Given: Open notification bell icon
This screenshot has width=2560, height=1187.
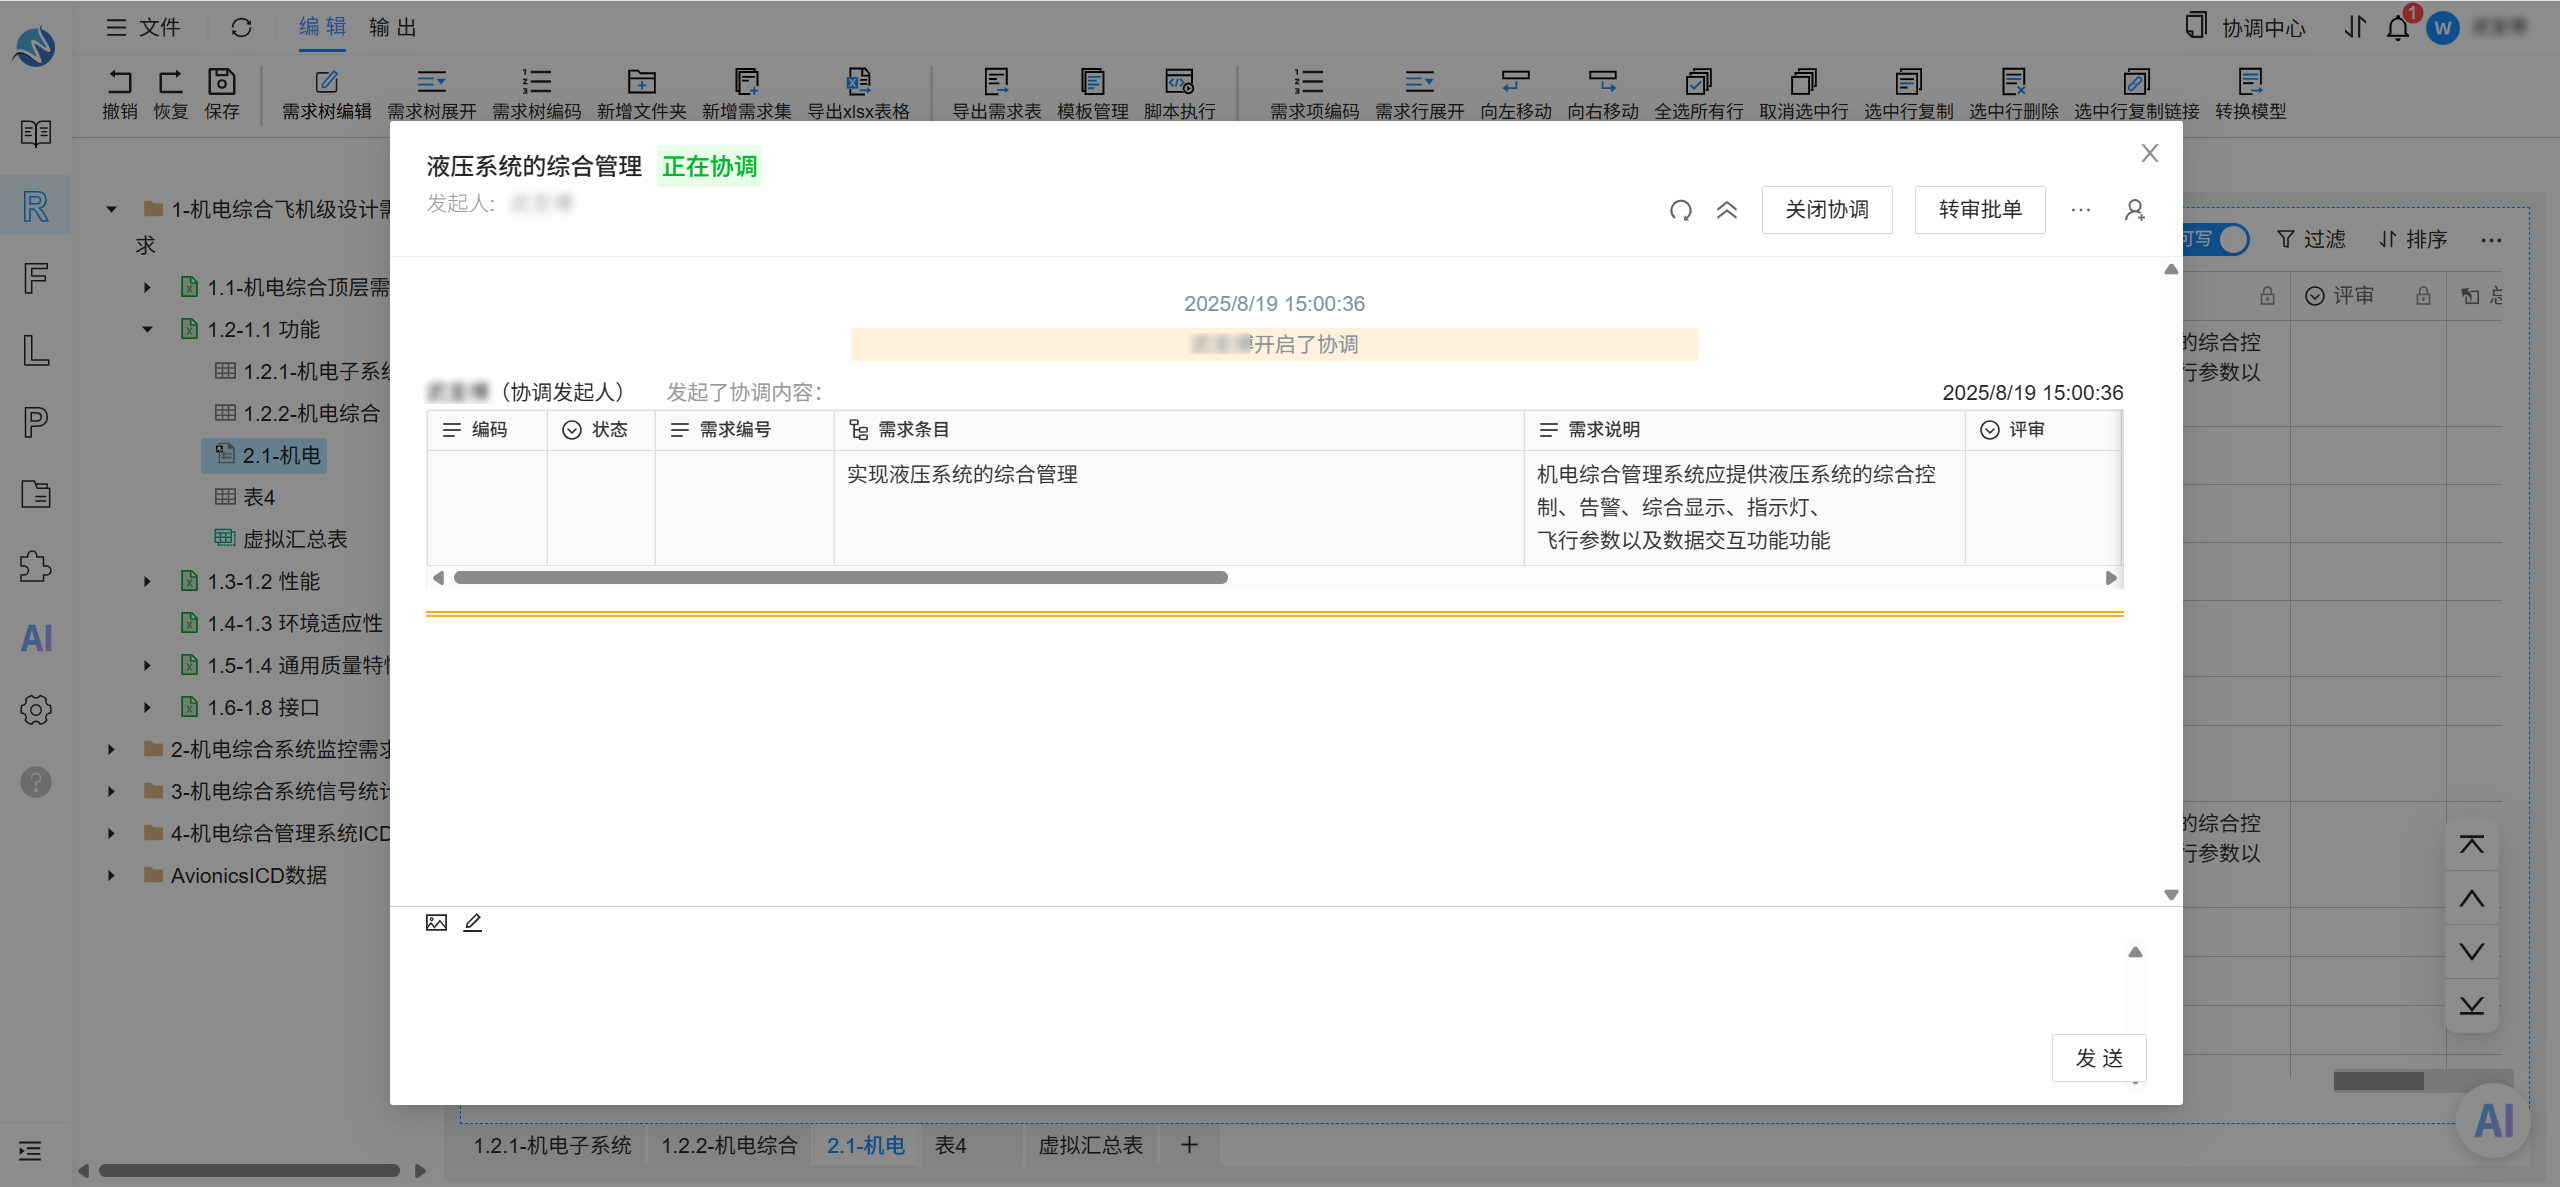Looking at the screenshot, I should [2398, 27].
